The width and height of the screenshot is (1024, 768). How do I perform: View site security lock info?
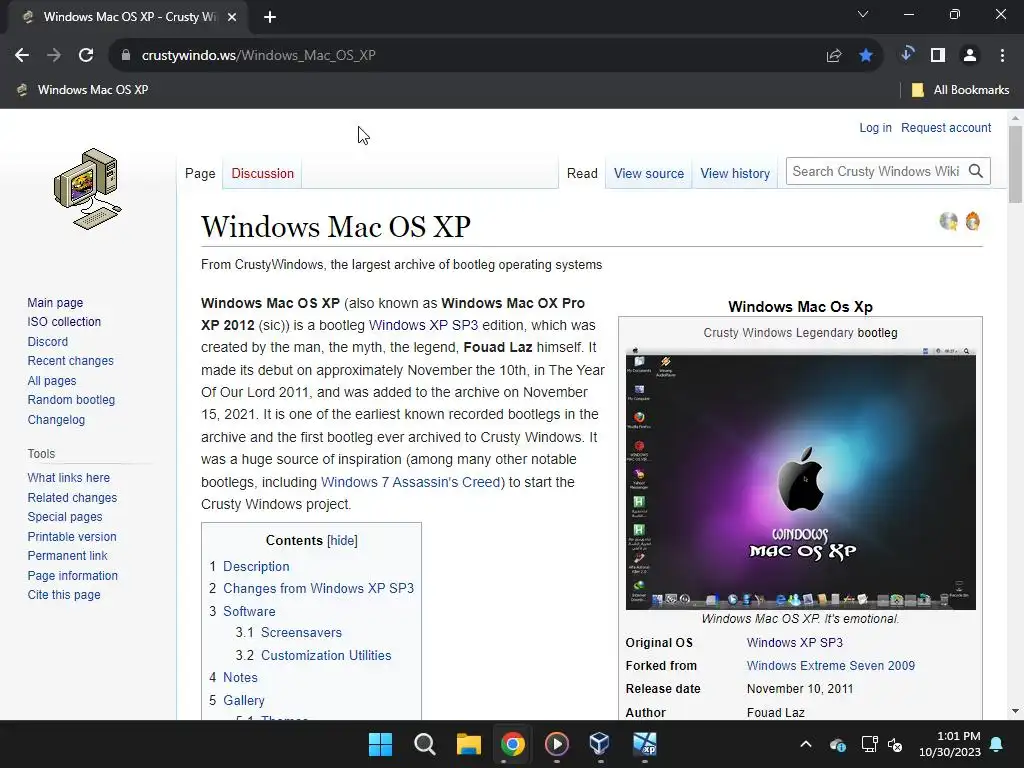[126, 56]
